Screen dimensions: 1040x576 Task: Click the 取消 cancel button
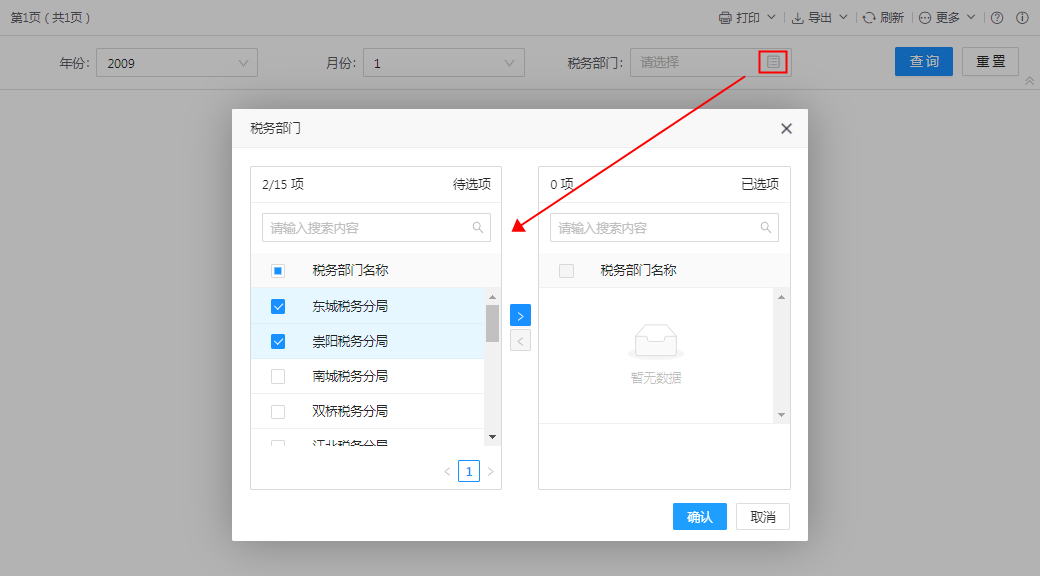pyautogui.click(x=763, y=517)
